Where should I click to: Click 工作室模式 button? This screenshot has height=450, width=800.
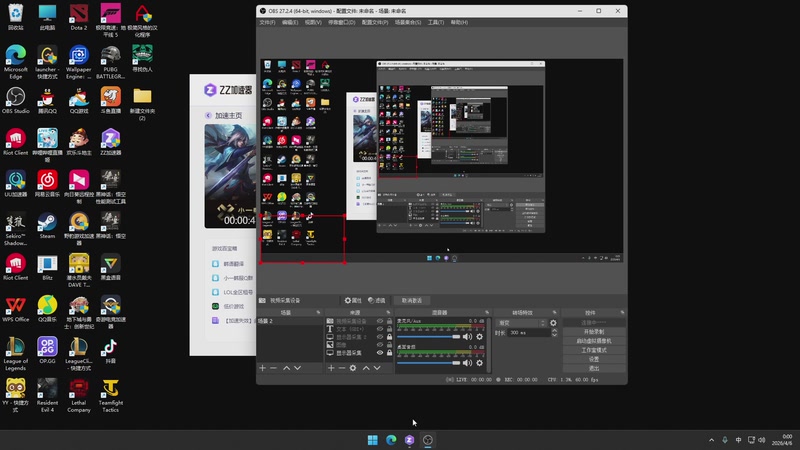[594, 350]
